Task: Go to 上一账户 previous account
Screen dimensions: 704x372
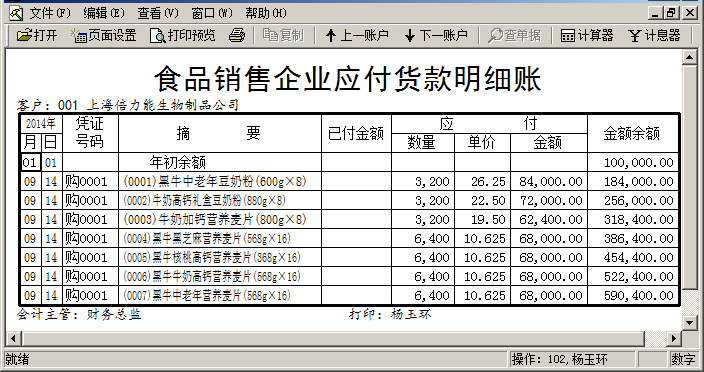Action: click(357, 35)
